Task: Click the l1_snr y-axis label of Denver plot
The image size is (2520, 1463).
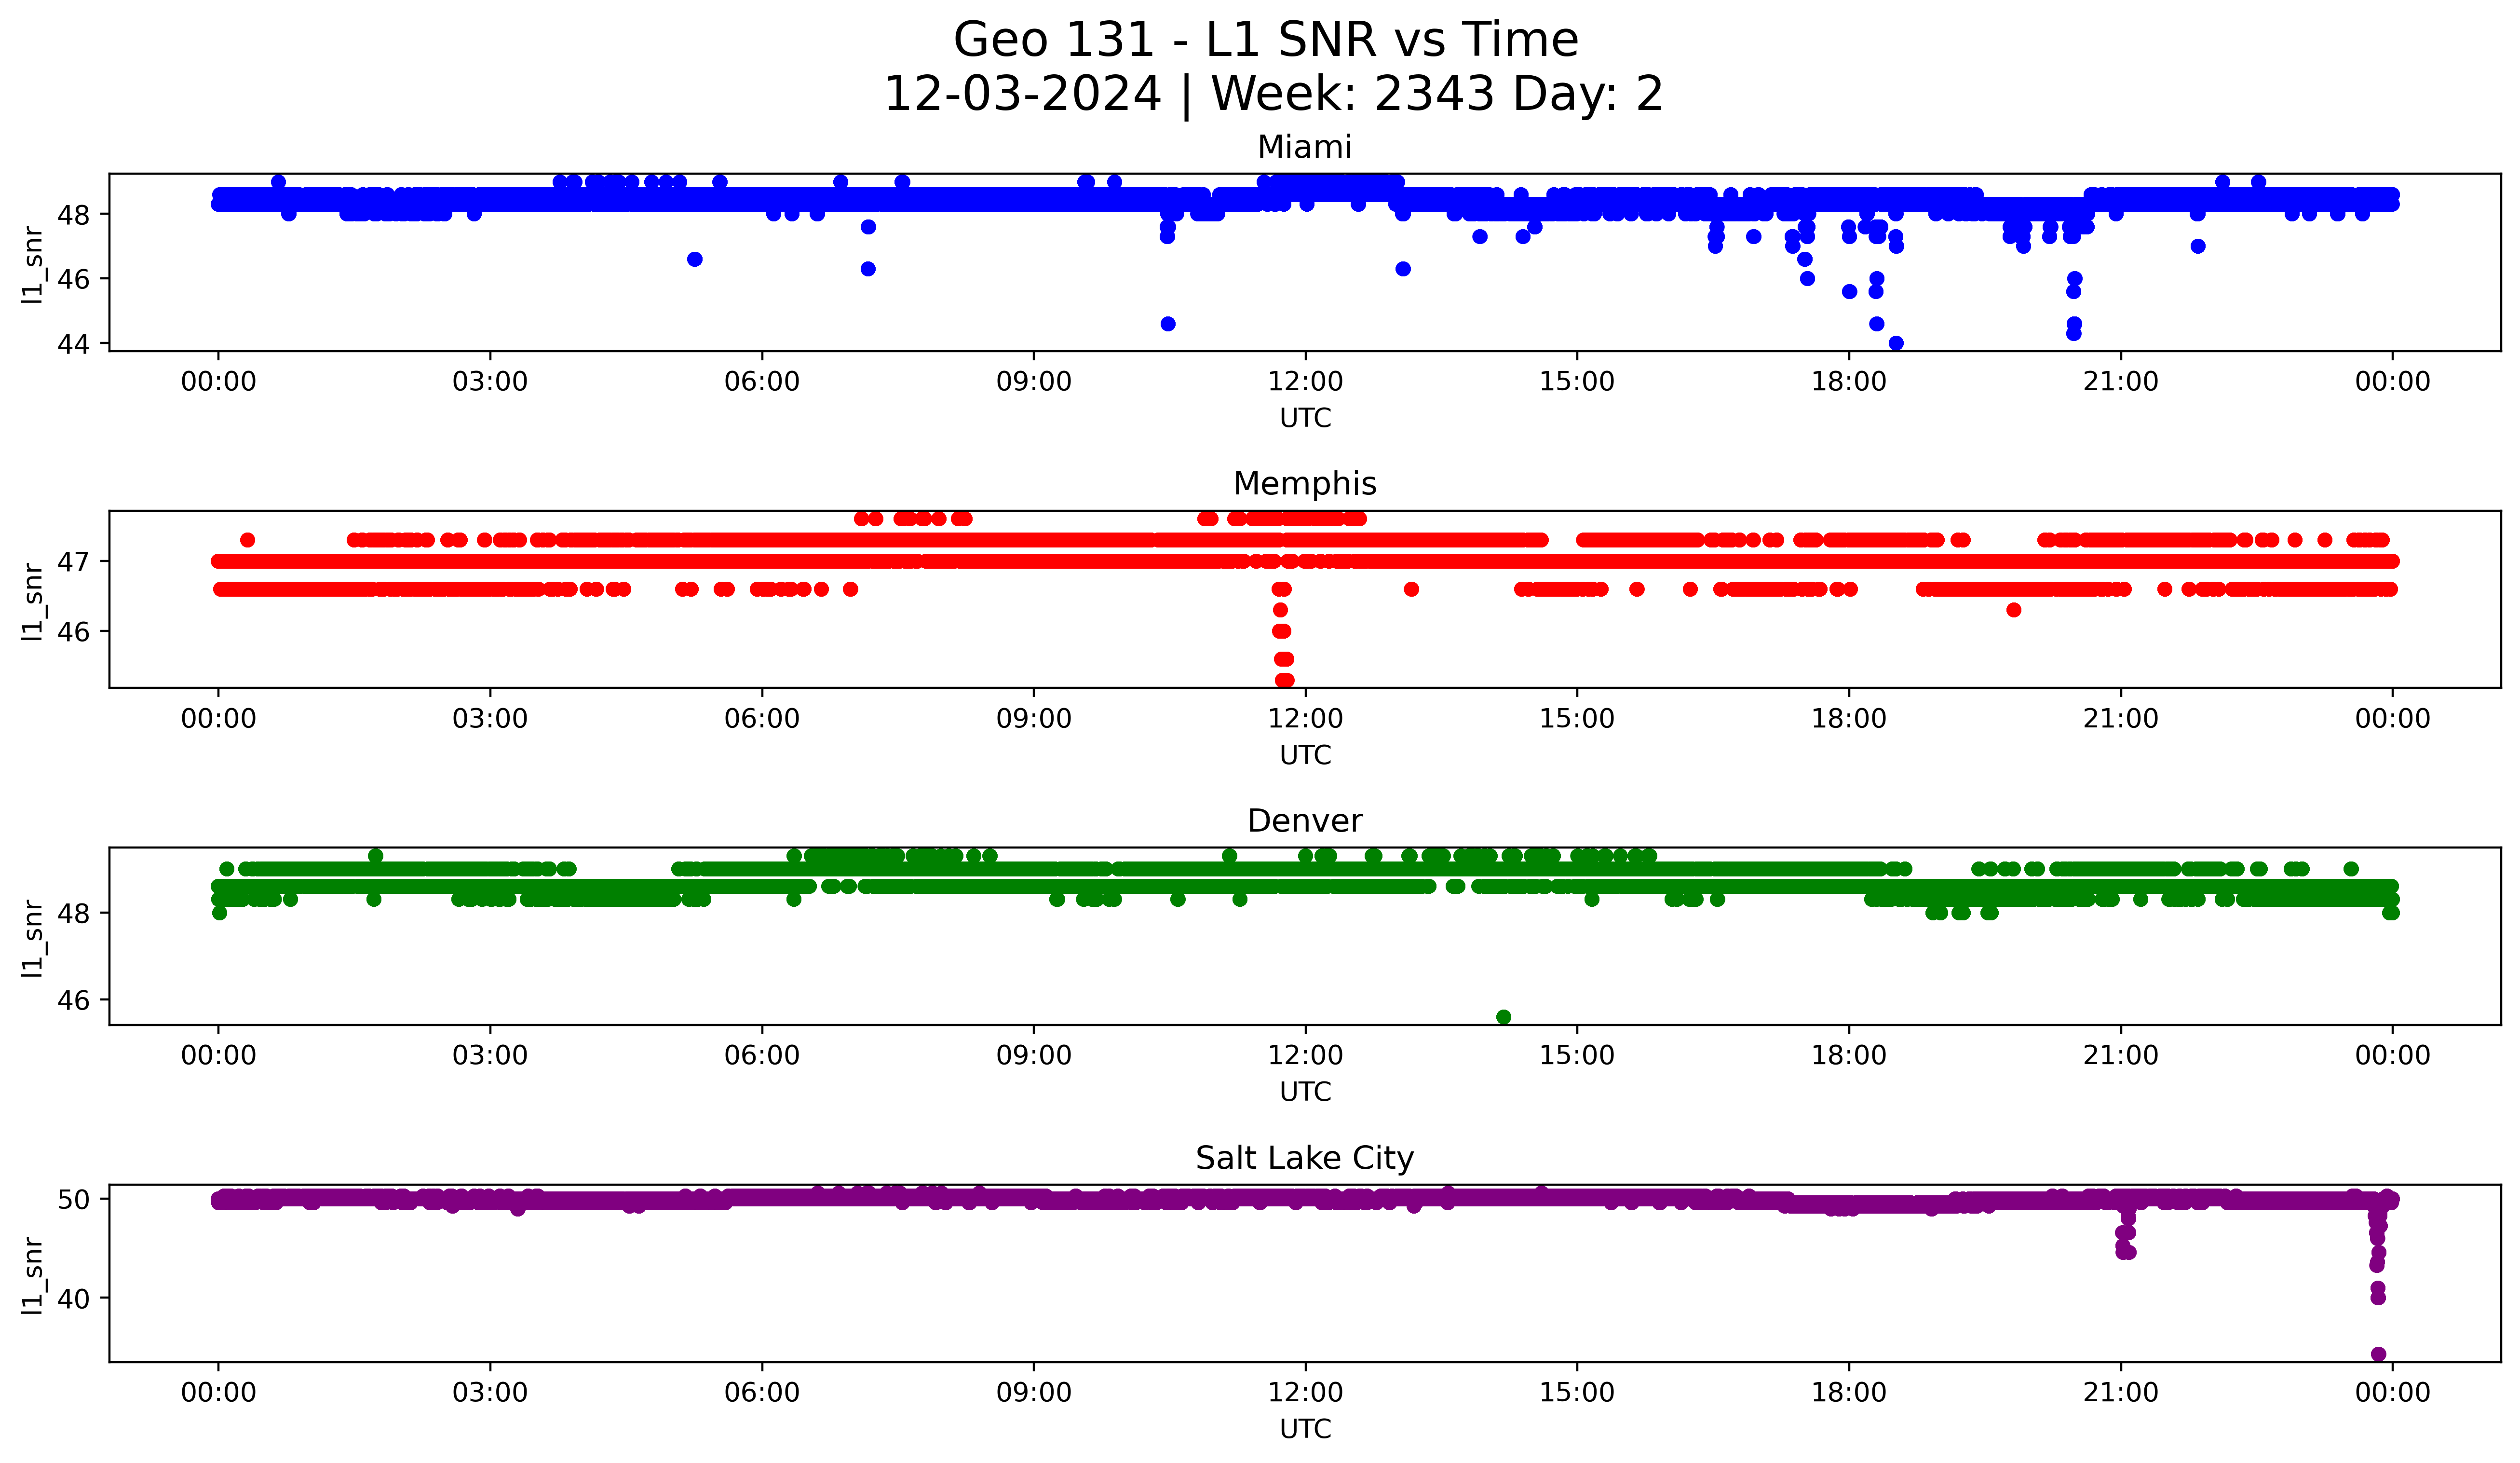Action: [33, 937]
